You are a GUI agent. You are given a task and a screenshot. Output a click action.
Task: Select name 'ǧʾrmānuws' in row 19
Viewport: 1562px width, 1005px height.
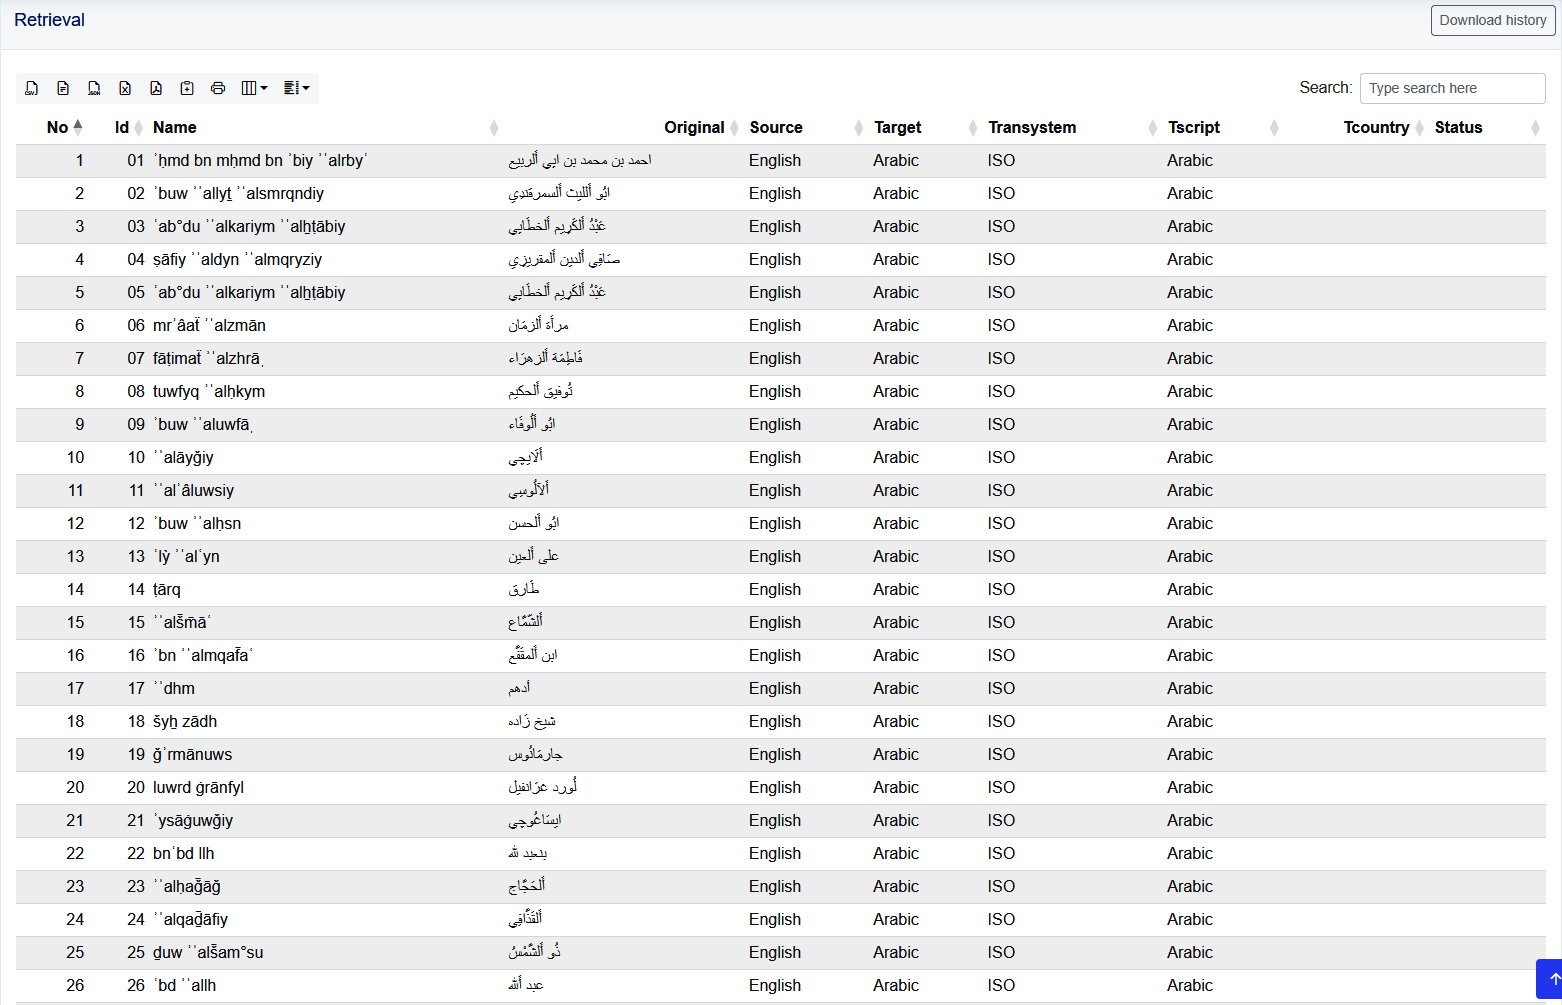[193, 755]
